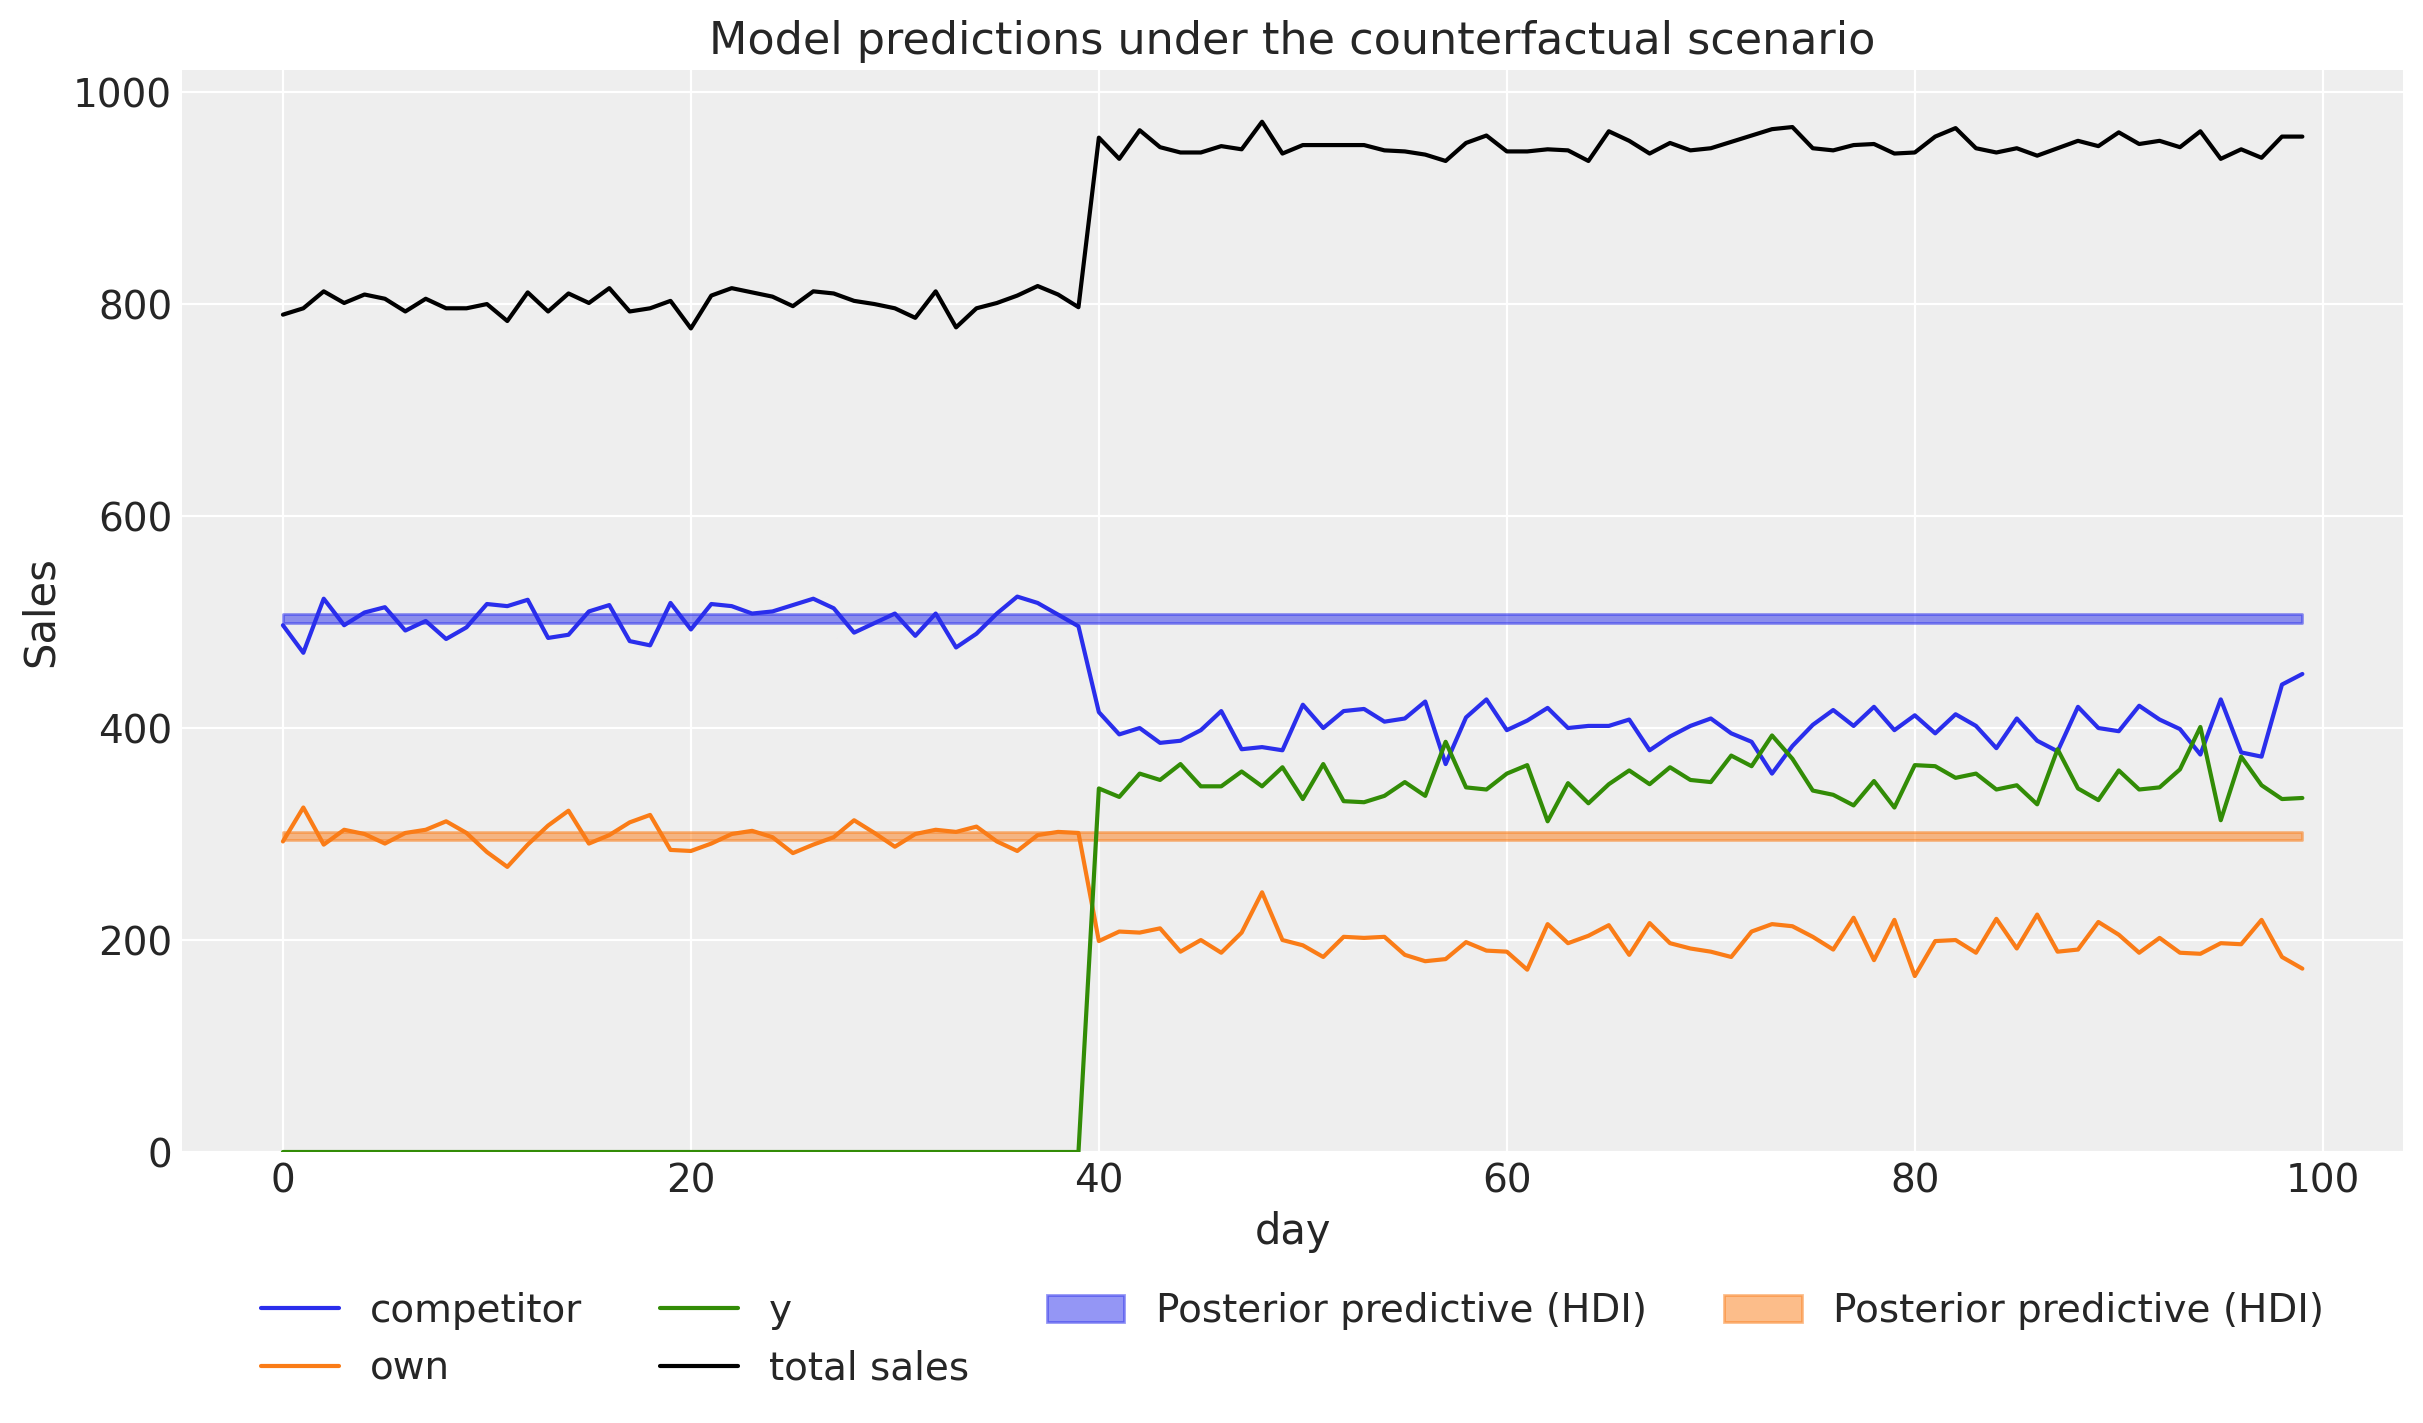Click the green y line legend marker
The image size is (2423, 1423).
tap(699, 1308)
